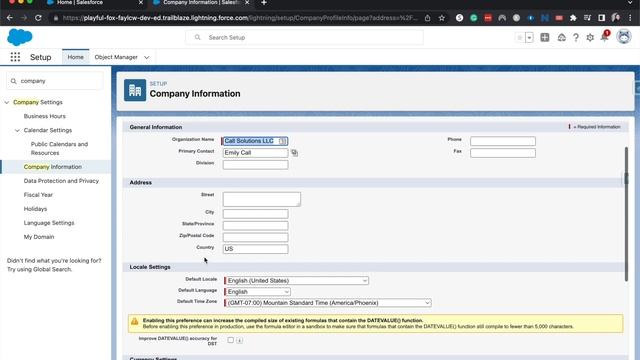Collapse the Calendar Settings tree node
Viewport: 640px width, 360px height.
[x=17, y=130]
